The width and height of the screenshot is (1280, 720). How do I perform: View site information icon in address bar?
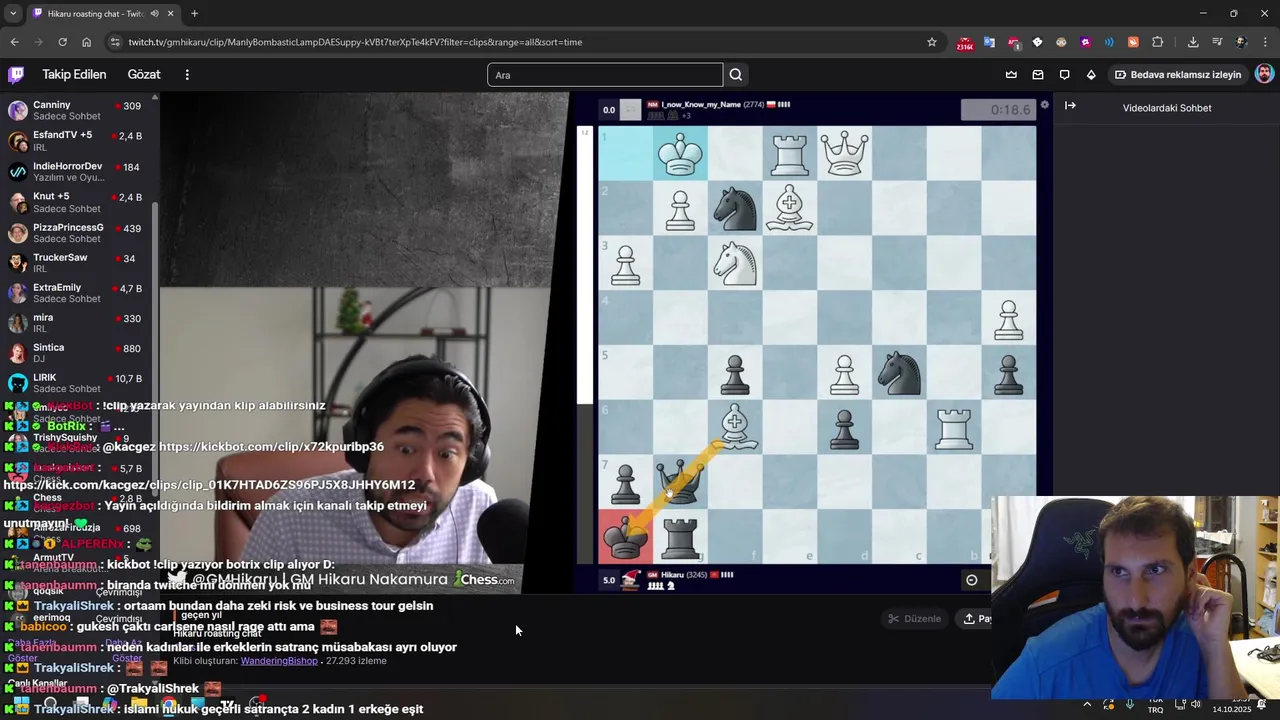click(115, 42)
